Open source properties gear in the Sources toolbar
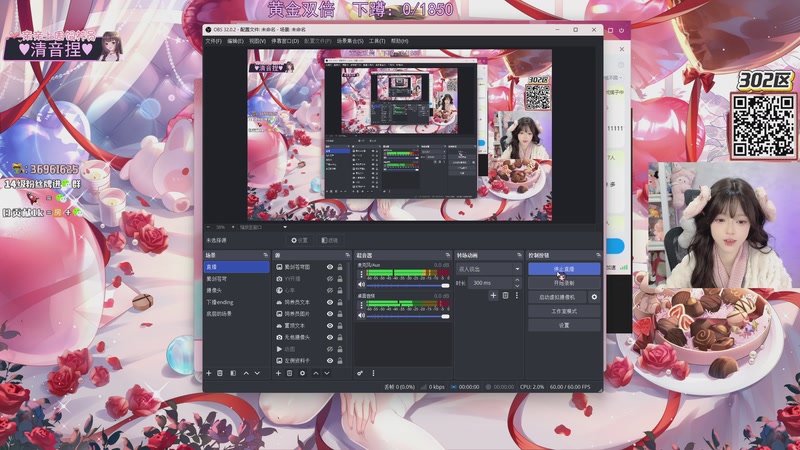 tap(302, 373)
